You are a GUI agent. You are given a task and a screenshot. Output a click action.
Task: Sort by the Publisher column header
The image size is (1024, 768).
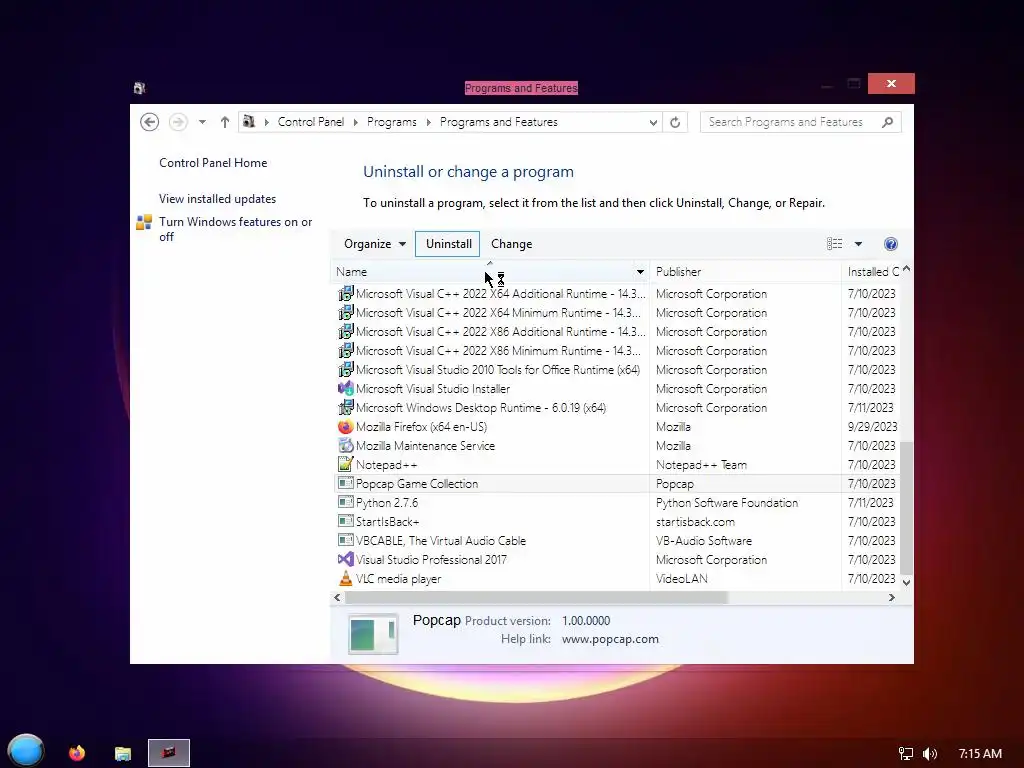pyautogui.click(x=745, y=272)
